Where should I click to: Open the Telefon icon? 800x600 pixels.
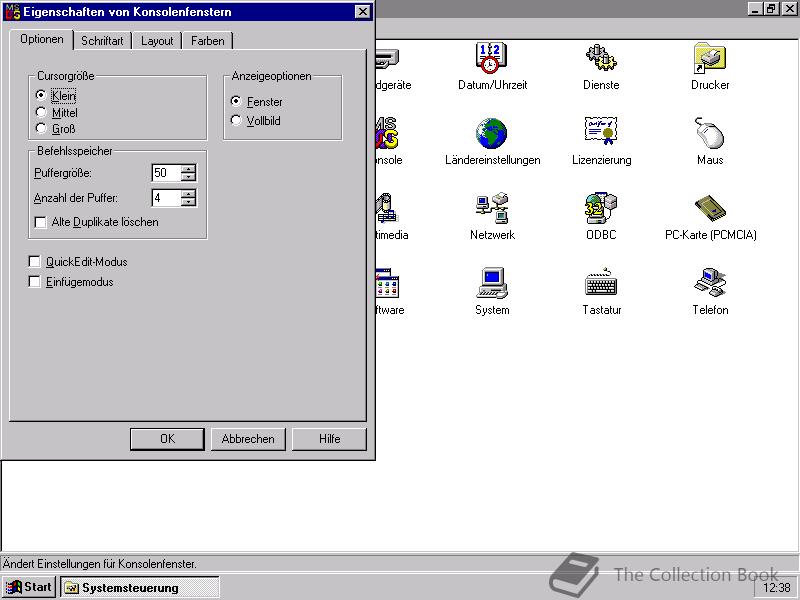coord(710,283)
